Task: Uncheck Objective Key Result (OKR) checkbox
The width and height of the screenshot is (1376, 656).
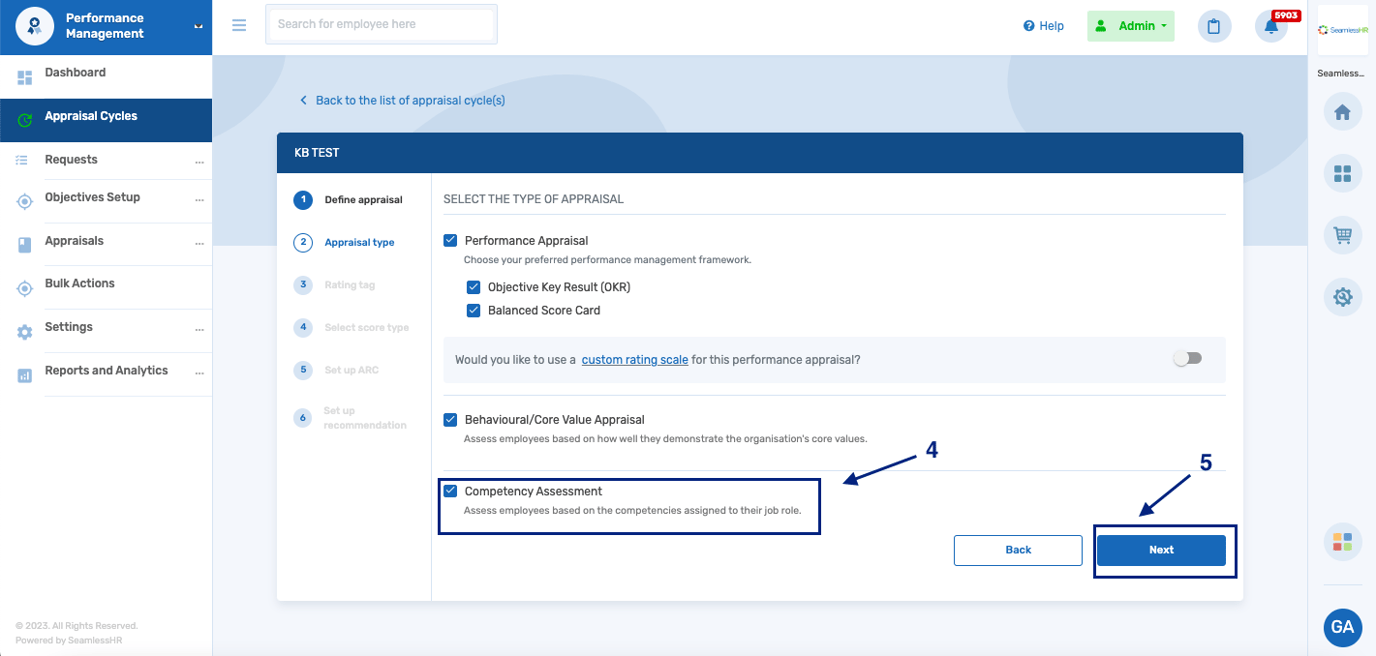Action: point(474,287)
